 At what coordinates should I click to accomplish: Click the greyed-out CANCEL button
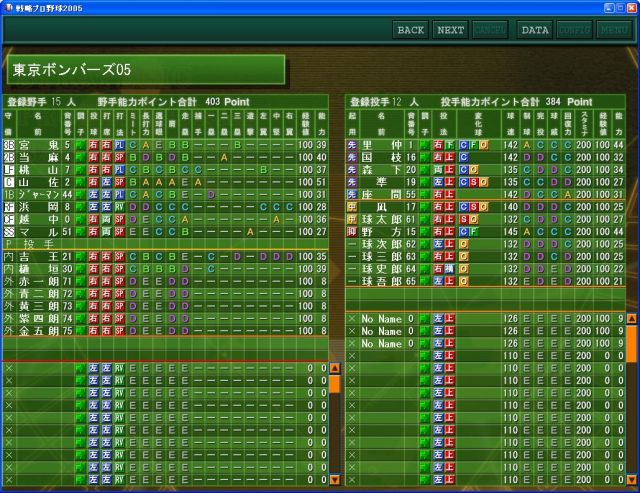pyautogui.click(x=490, y=30)
